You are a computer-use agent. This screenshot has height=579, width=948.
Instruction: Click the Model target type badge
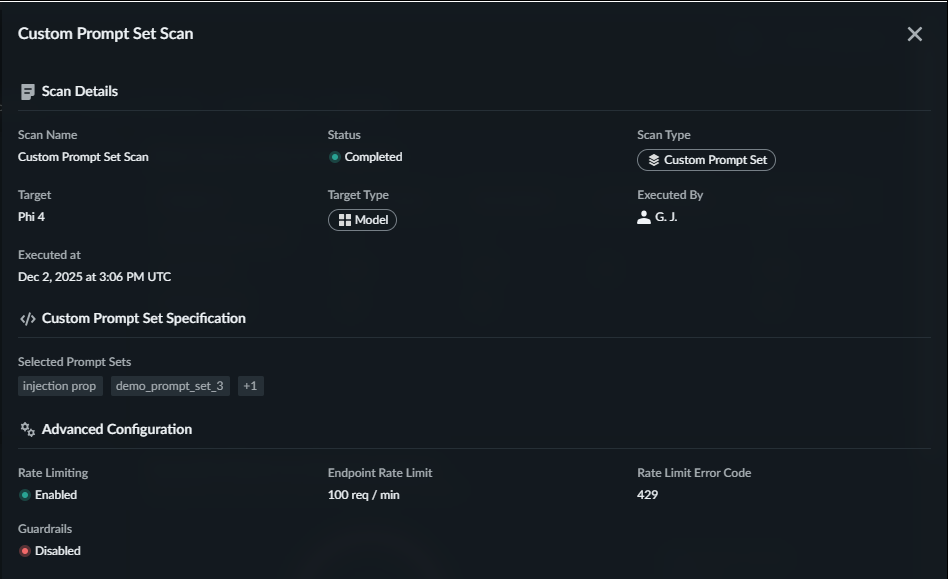point(362,220)
